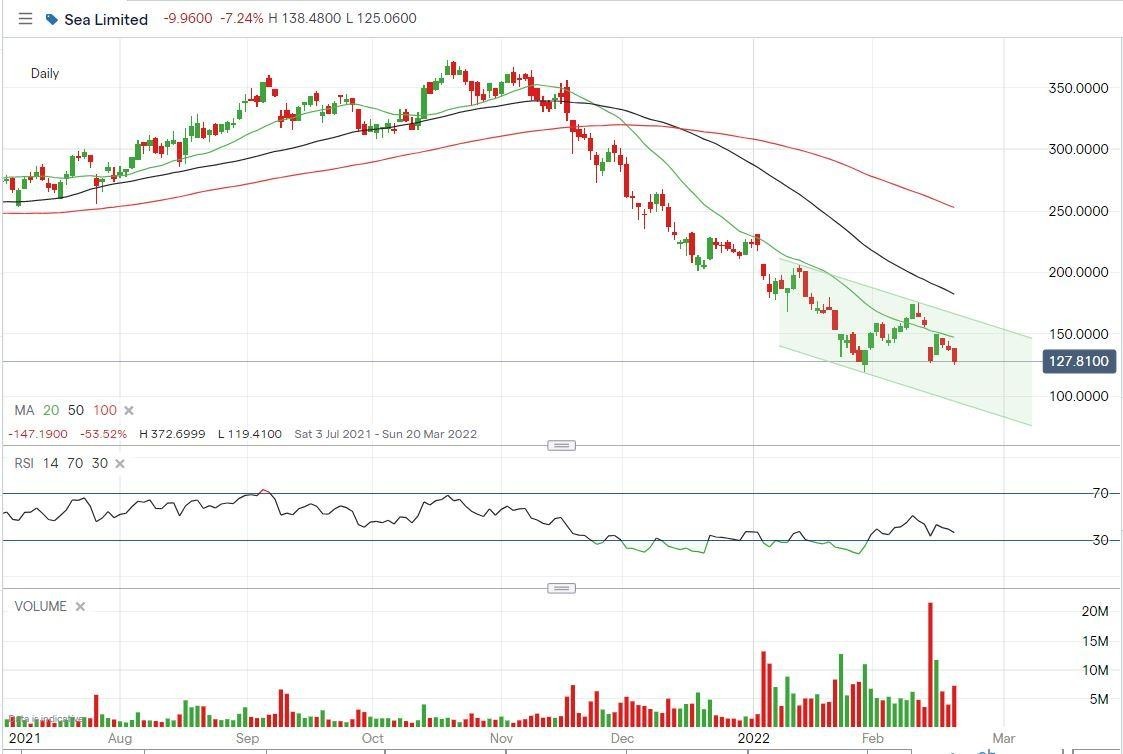Click the range low L 119.4100
Screen dimensions: 1123x754
pyautogui.click(x=250, y=434)
